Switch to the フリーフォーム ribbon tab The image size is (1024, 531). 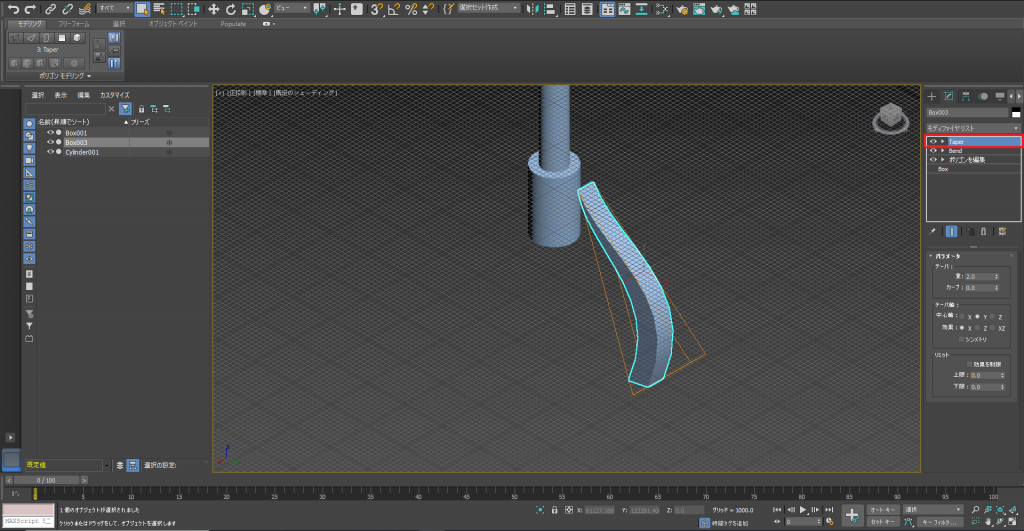click(x=74, y=24)
